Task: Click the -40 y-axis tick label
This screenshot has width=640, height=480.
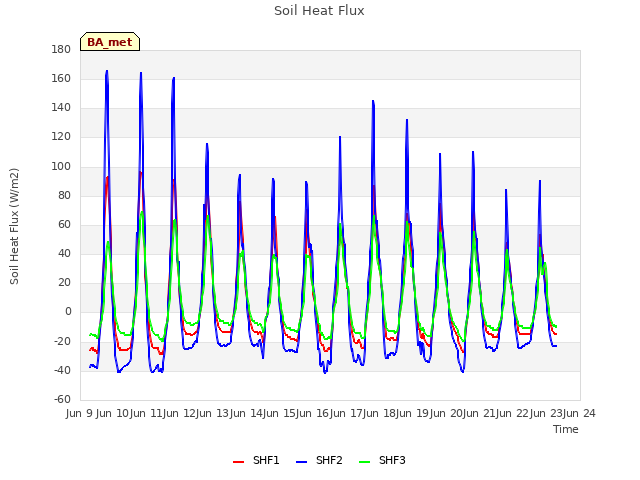Action: click(x=62, y=371)
